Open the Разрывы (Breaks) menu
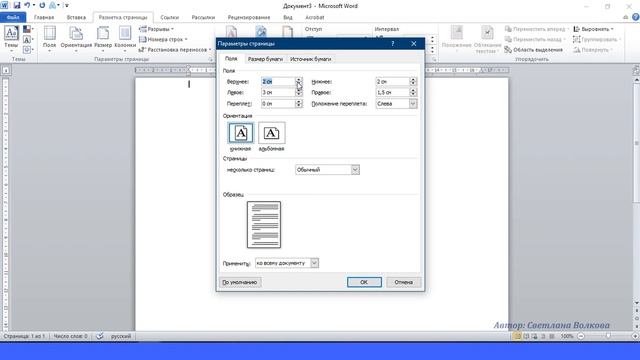 coord(156,29)
